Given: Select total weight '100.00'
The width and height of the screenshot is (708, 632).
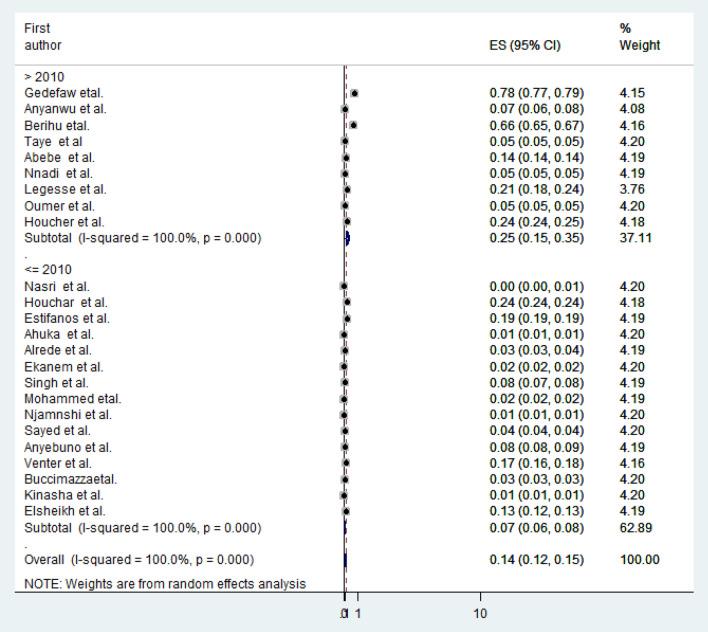Looking at the screenshot, I should tap(639, 560).
